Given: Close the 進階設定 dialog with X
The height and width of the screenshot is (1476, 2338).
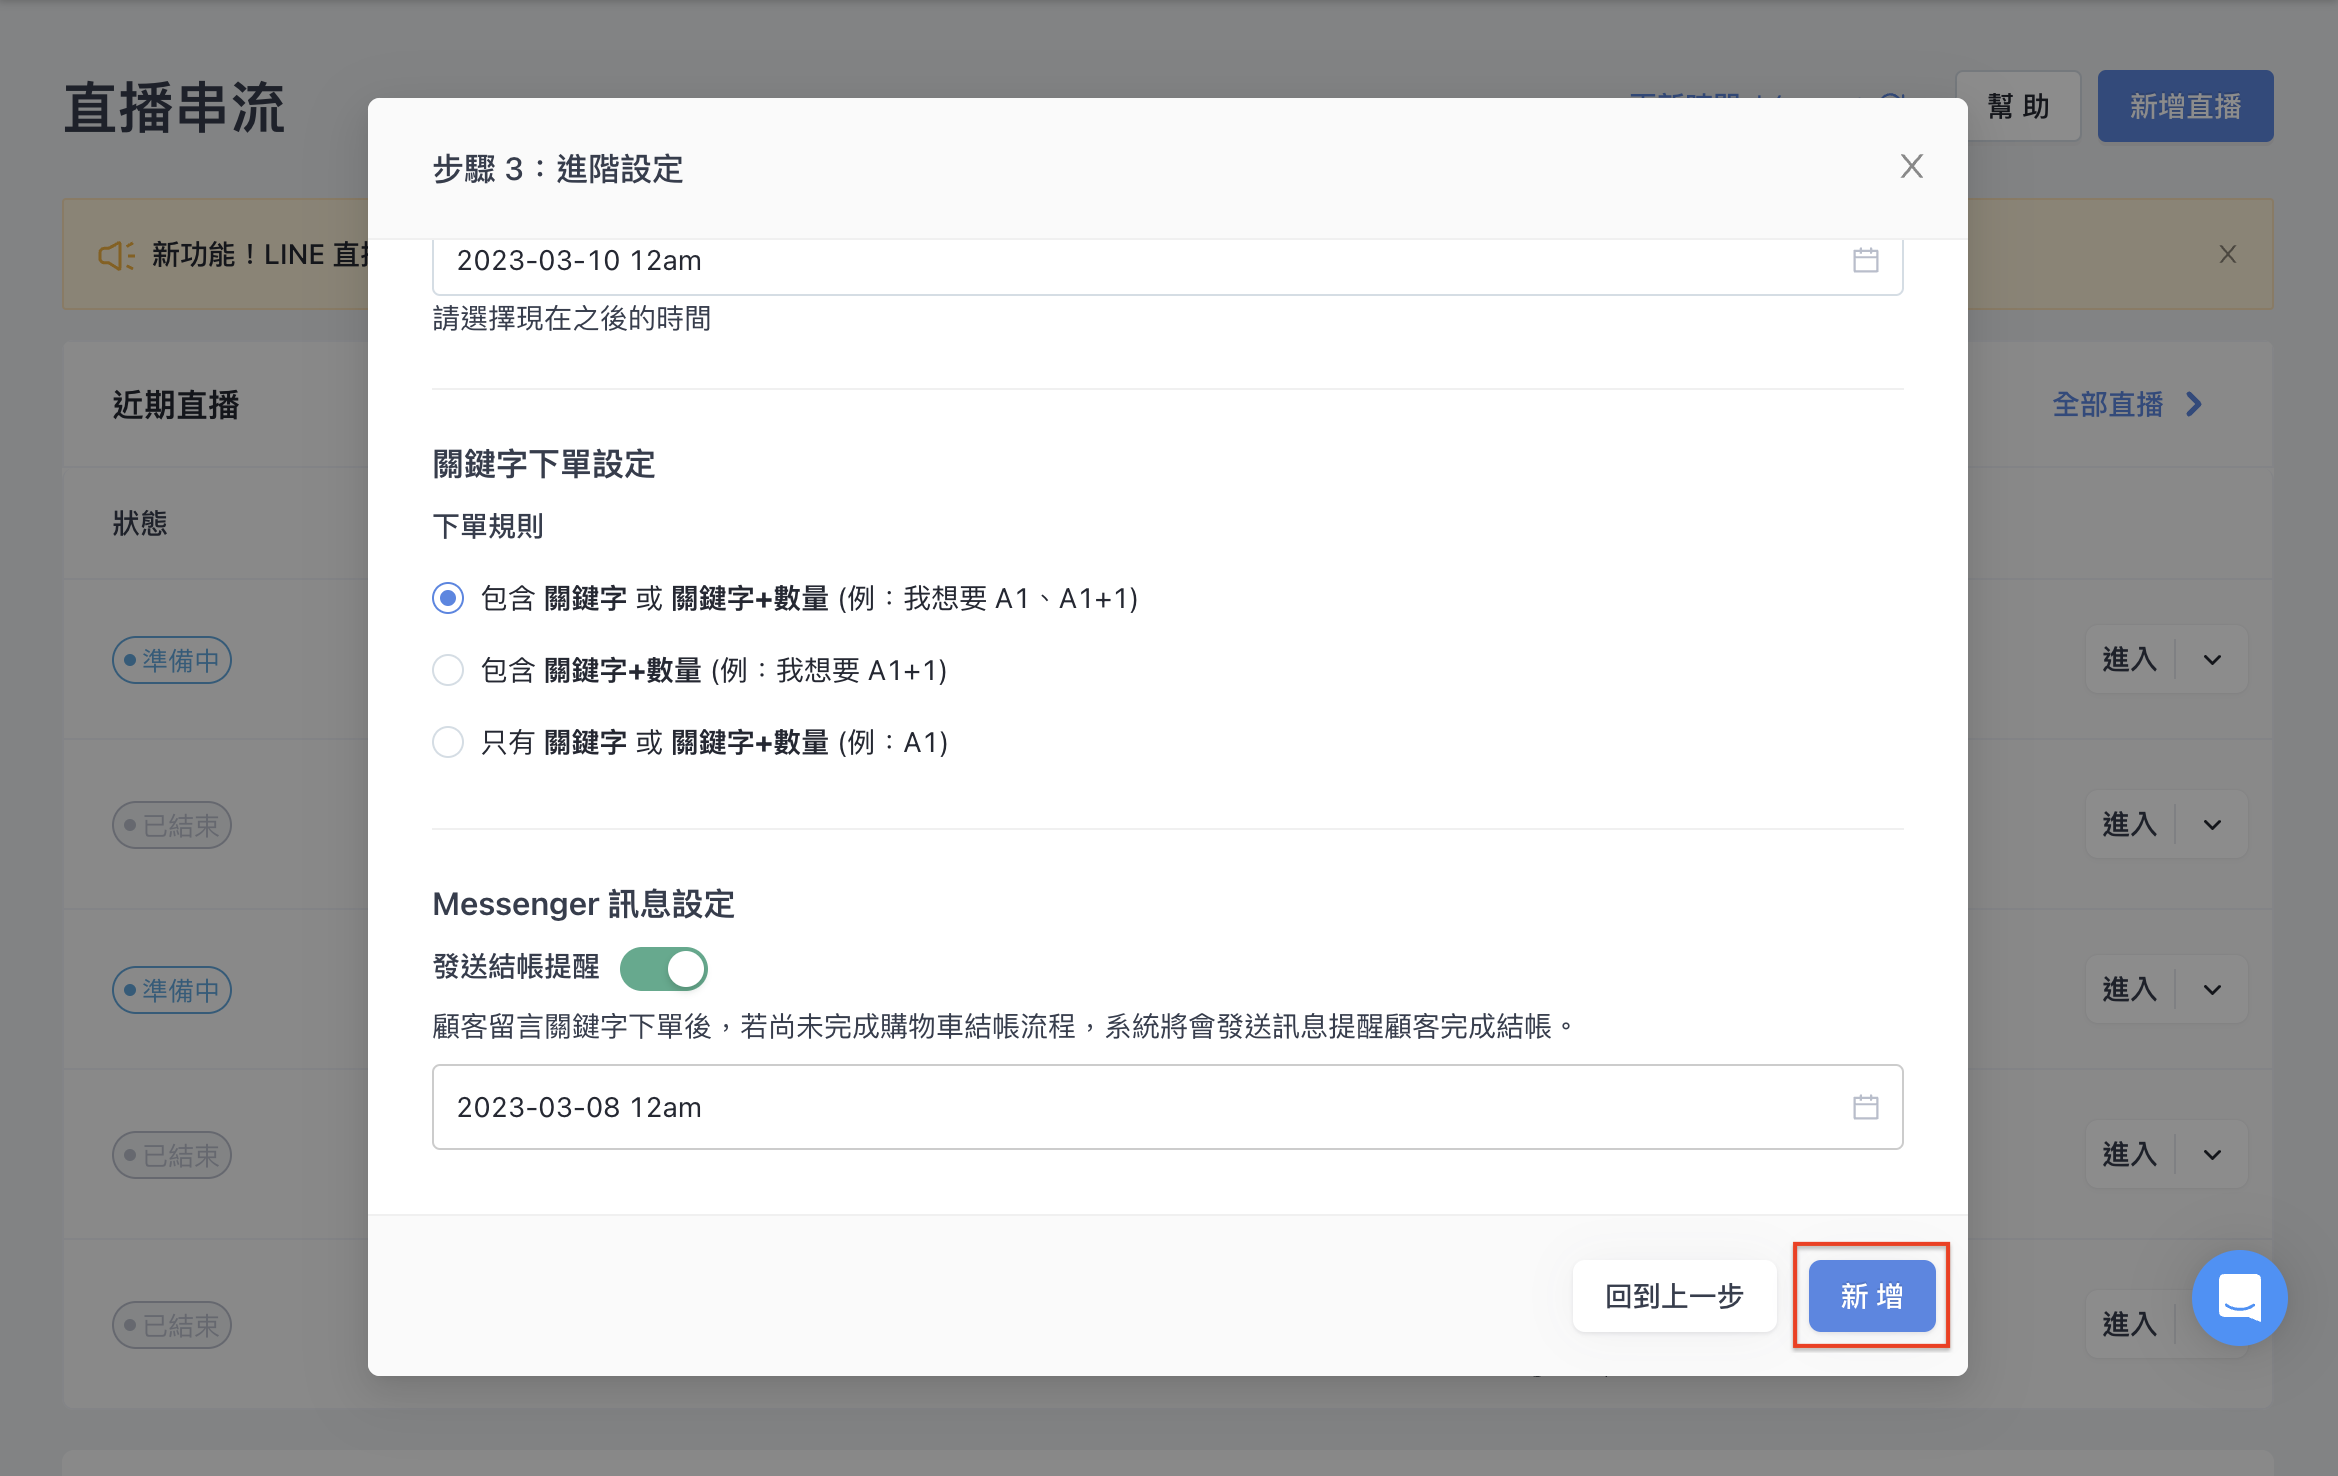Looking at the screenshot, I should coord(1911,166).
